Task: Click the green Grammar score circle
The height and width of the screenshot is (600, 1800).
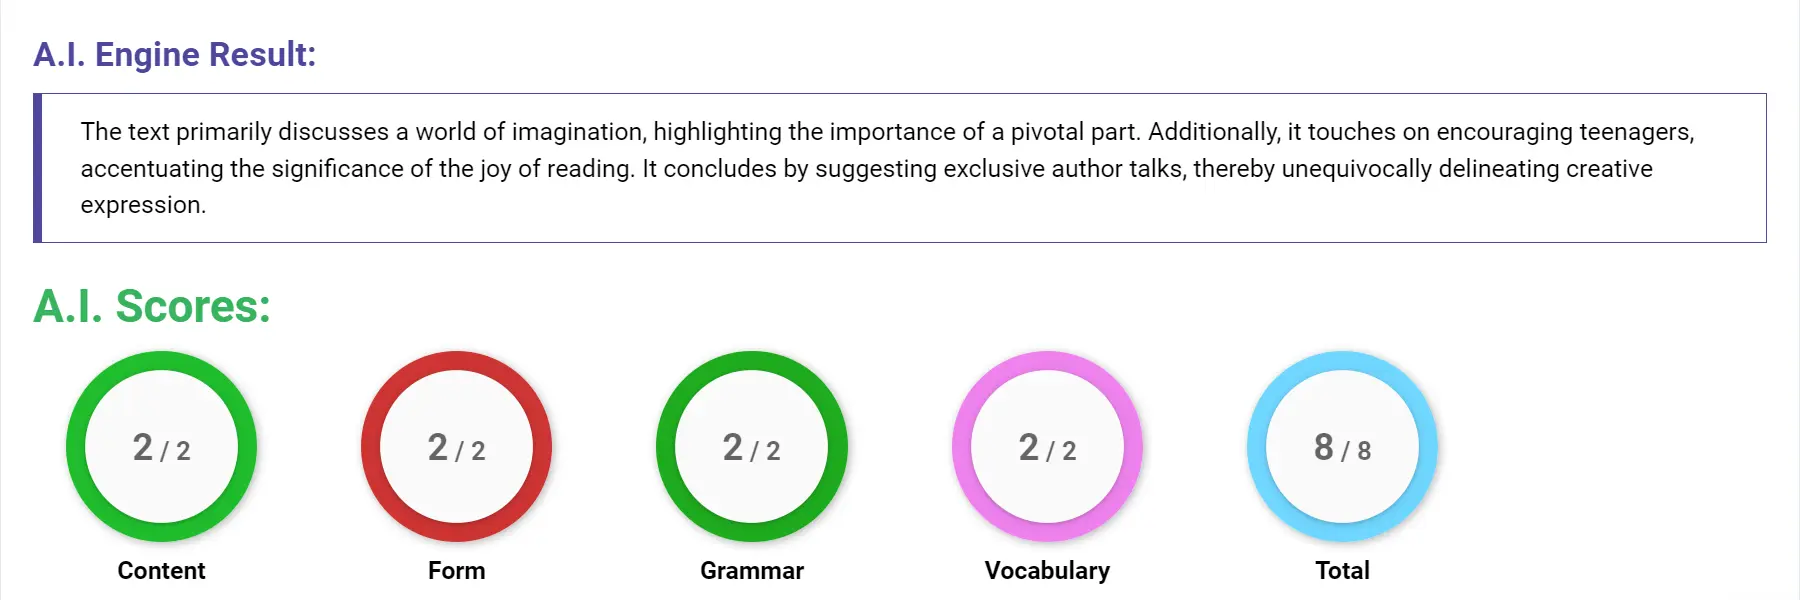Action: coord(752,448)
